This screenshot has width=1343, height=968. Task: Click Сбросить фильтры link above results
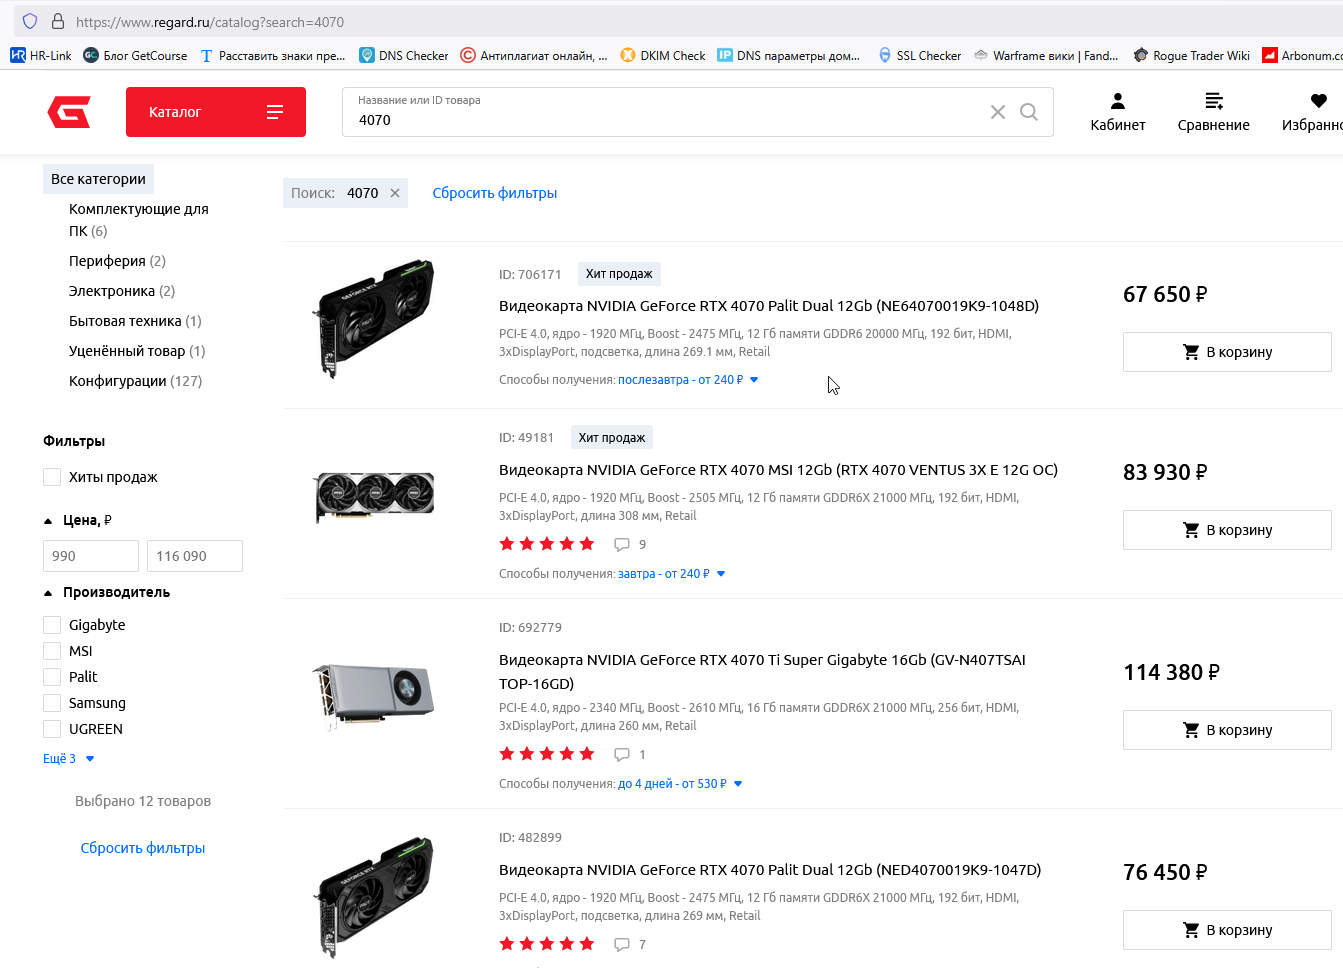494,193
